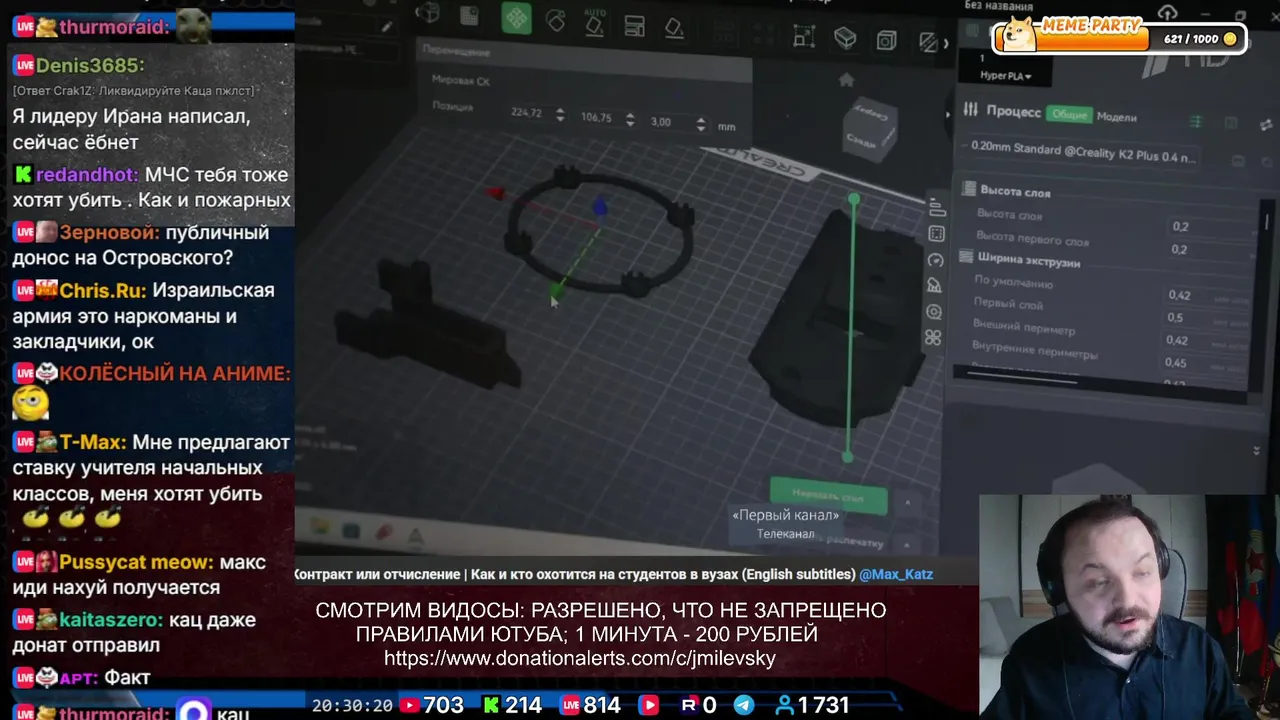1280x720 pixels.
Task: Click the total viewers count 1 731
Action: tap(824, 705)
